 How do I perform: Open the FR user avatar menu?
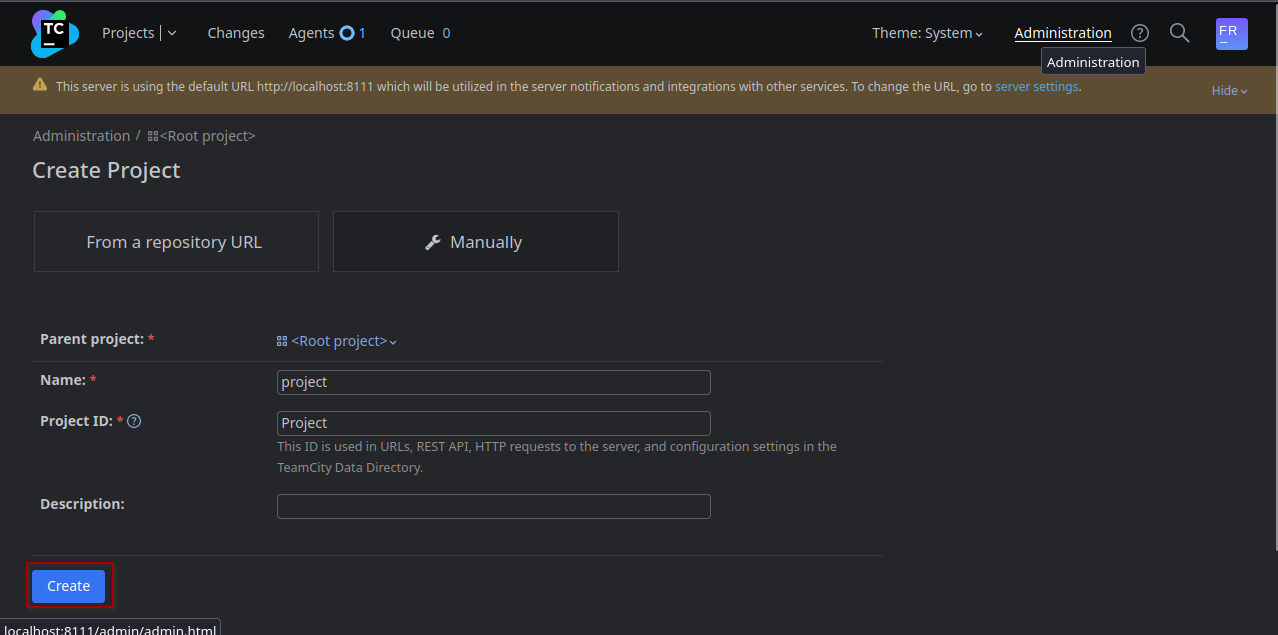point(1231,33)
